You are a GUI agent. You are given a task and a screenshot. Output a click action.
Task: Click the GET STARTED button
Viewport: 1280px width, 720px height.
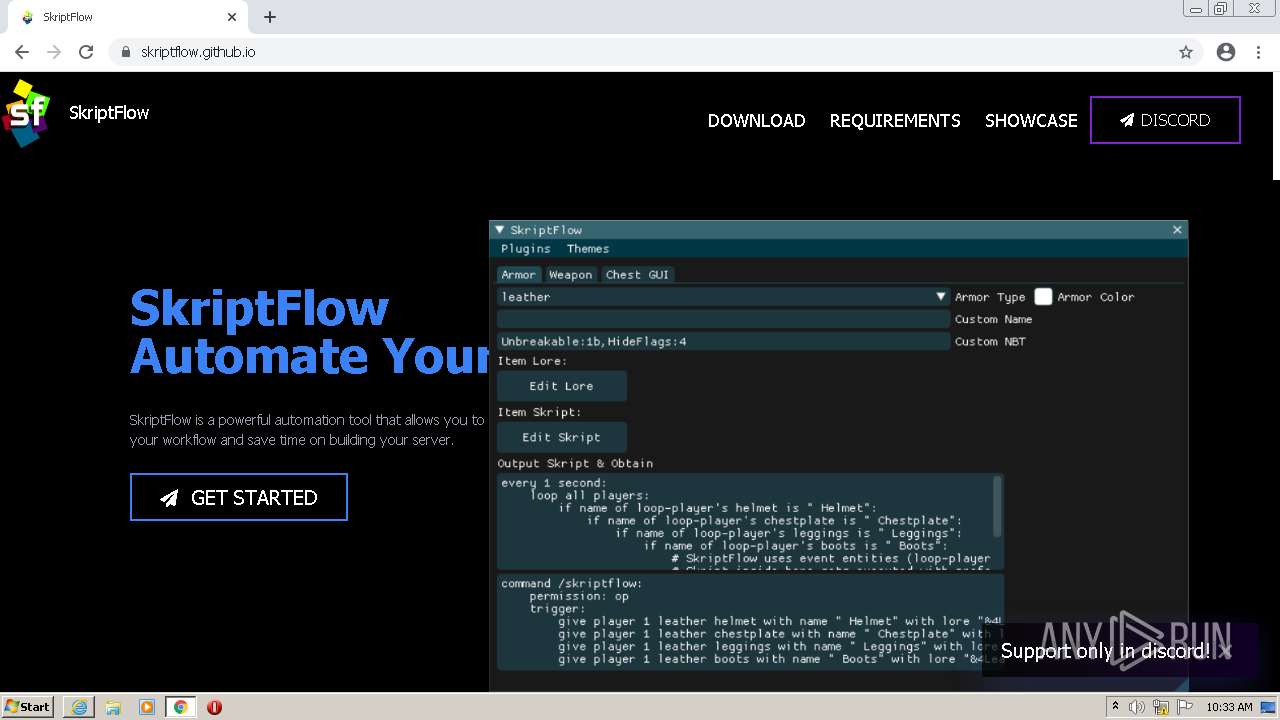239,497
